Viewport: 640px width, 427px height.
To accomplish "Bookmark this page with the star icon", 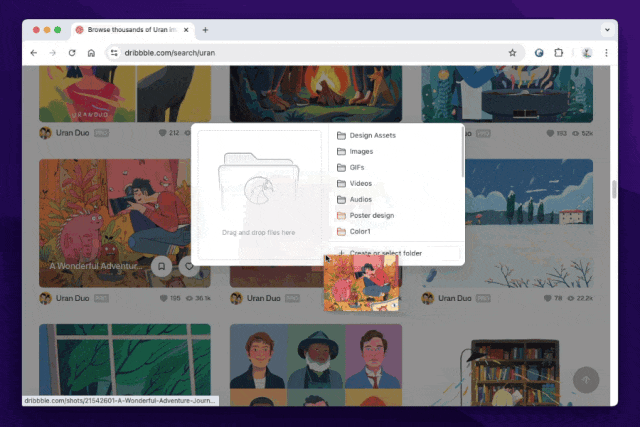I will (512, 53).
